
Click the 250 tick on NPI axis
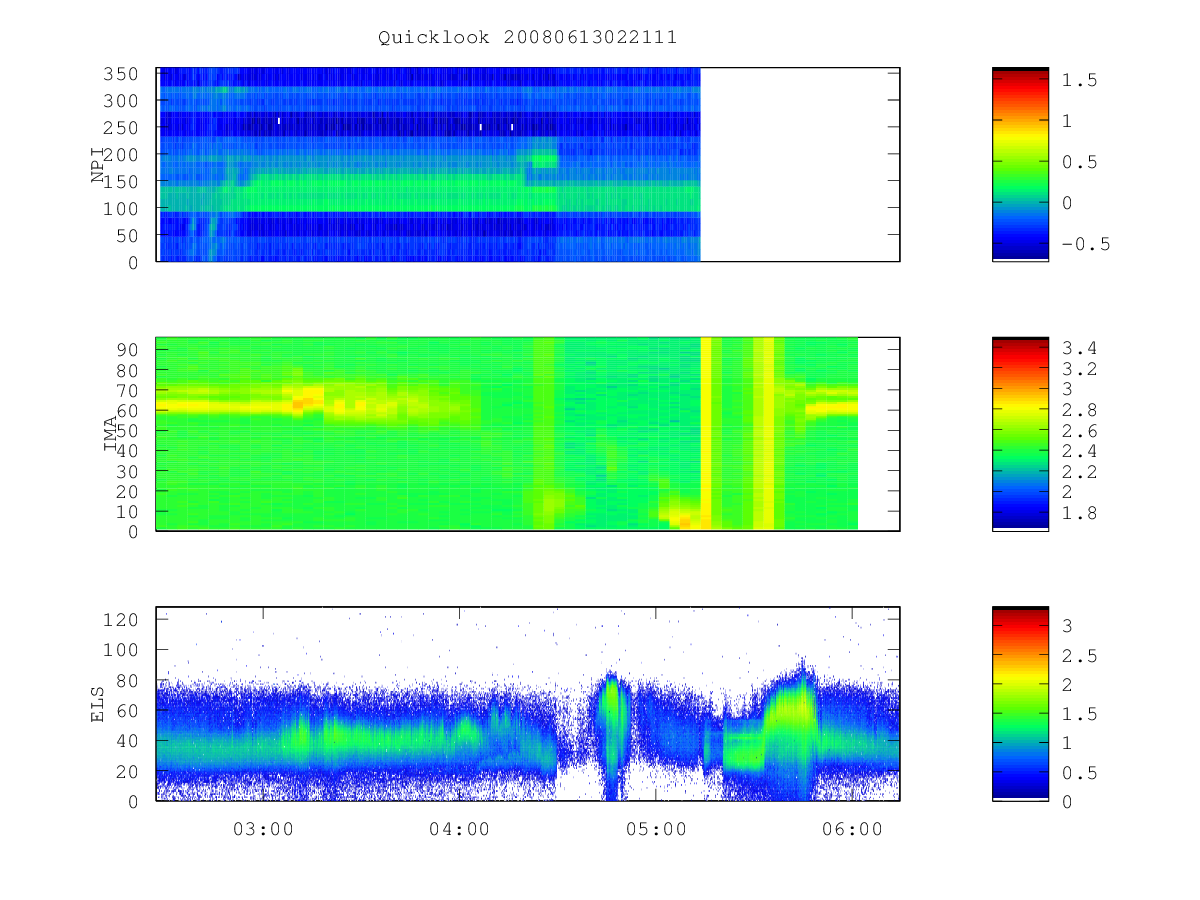[x=122, y=128]
